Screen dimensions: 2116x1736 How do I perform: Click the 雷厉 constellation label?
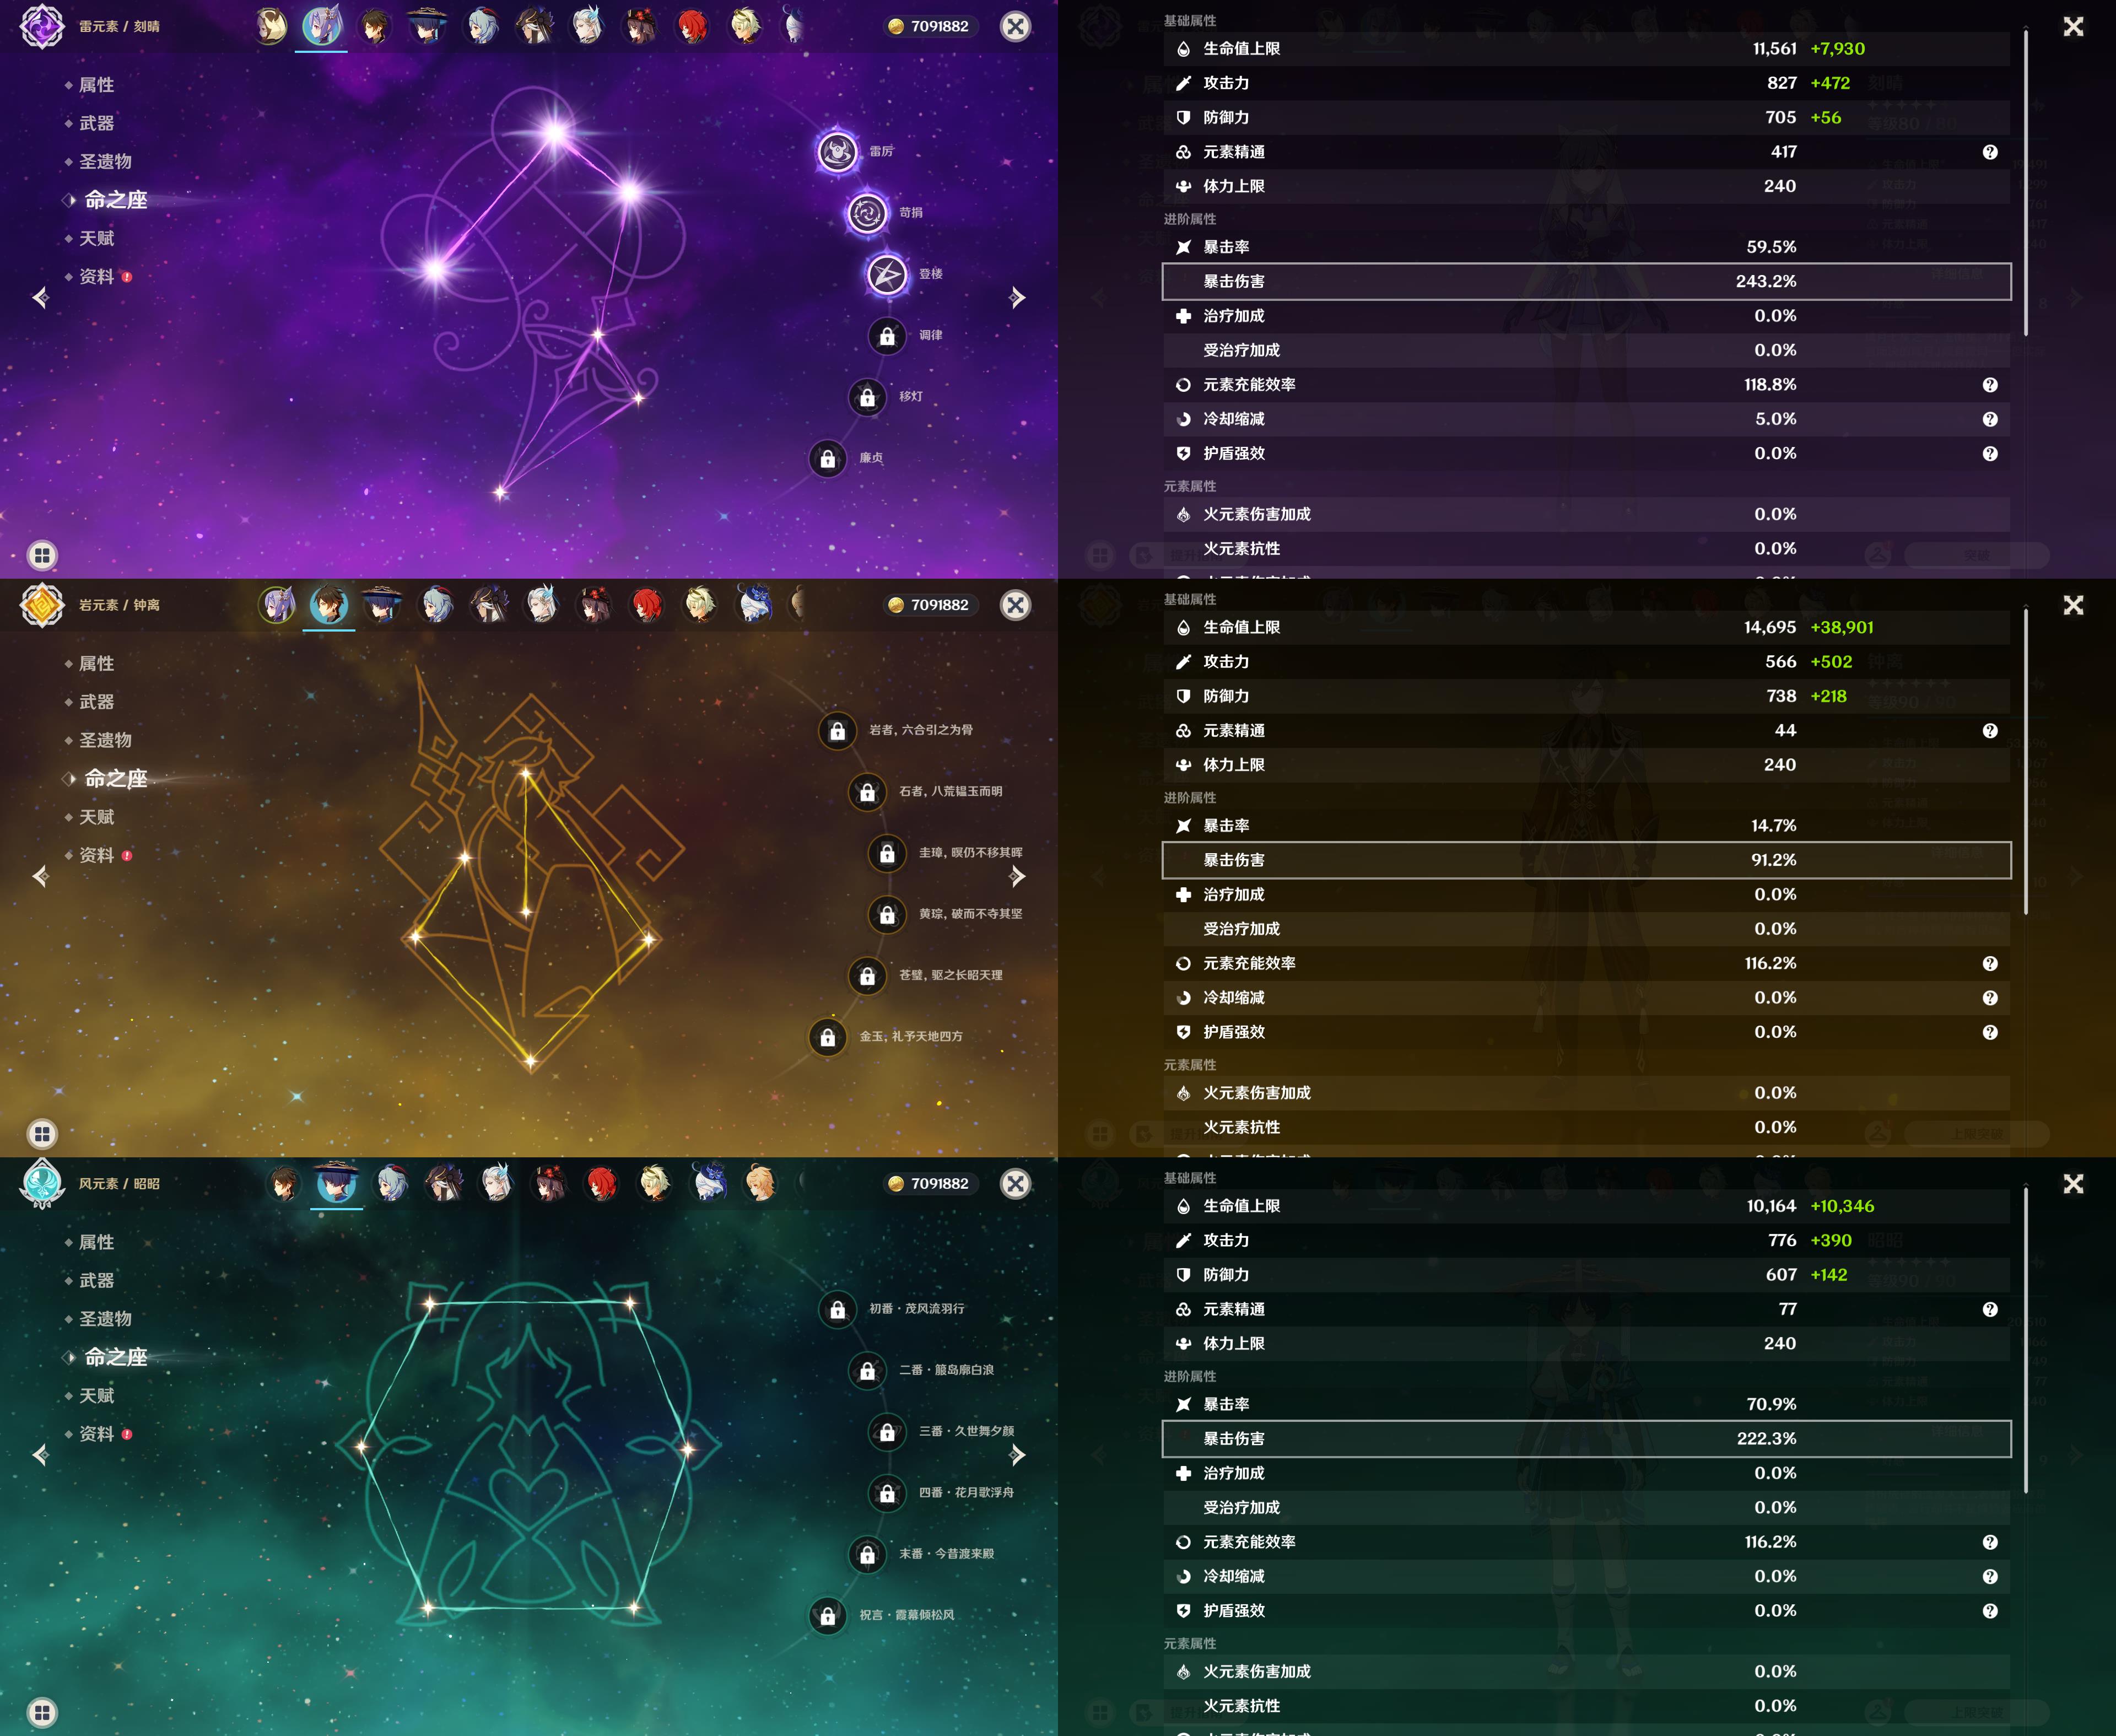pyautogui.click(x=881, y=152)
